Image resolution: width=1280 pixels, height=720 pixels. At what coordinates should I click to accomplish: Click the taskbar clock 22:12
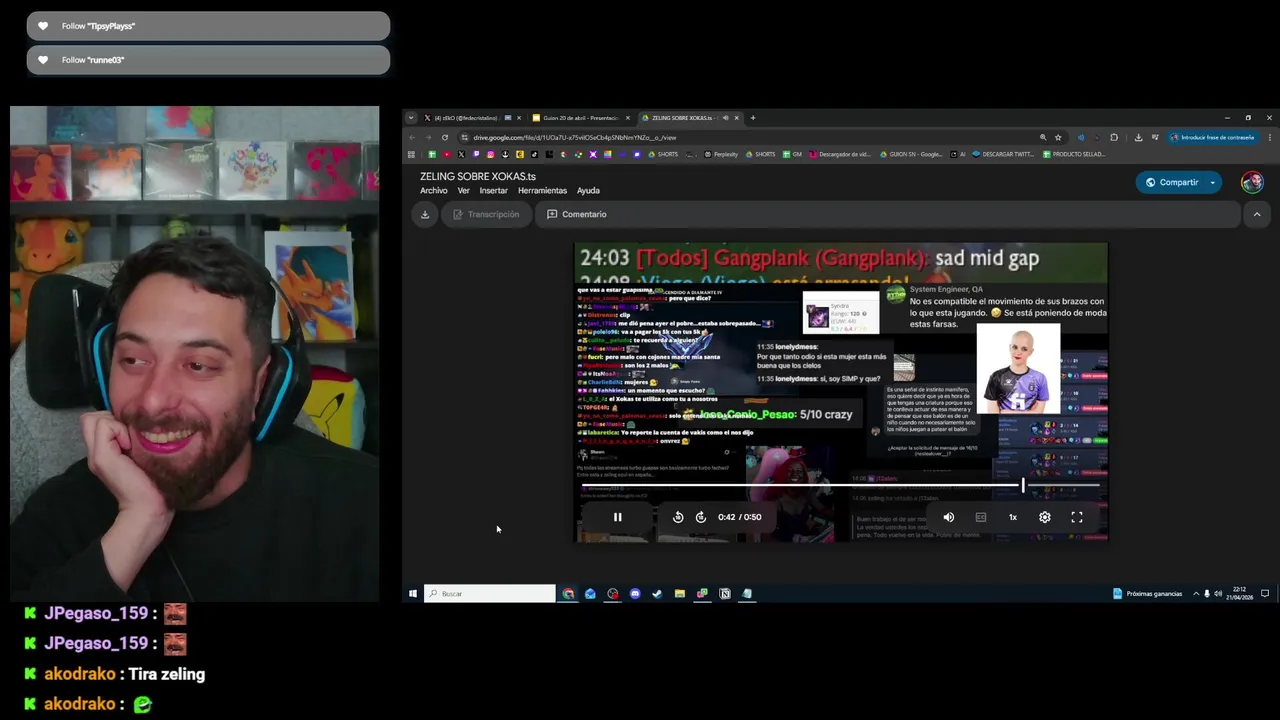(1241, 594)
